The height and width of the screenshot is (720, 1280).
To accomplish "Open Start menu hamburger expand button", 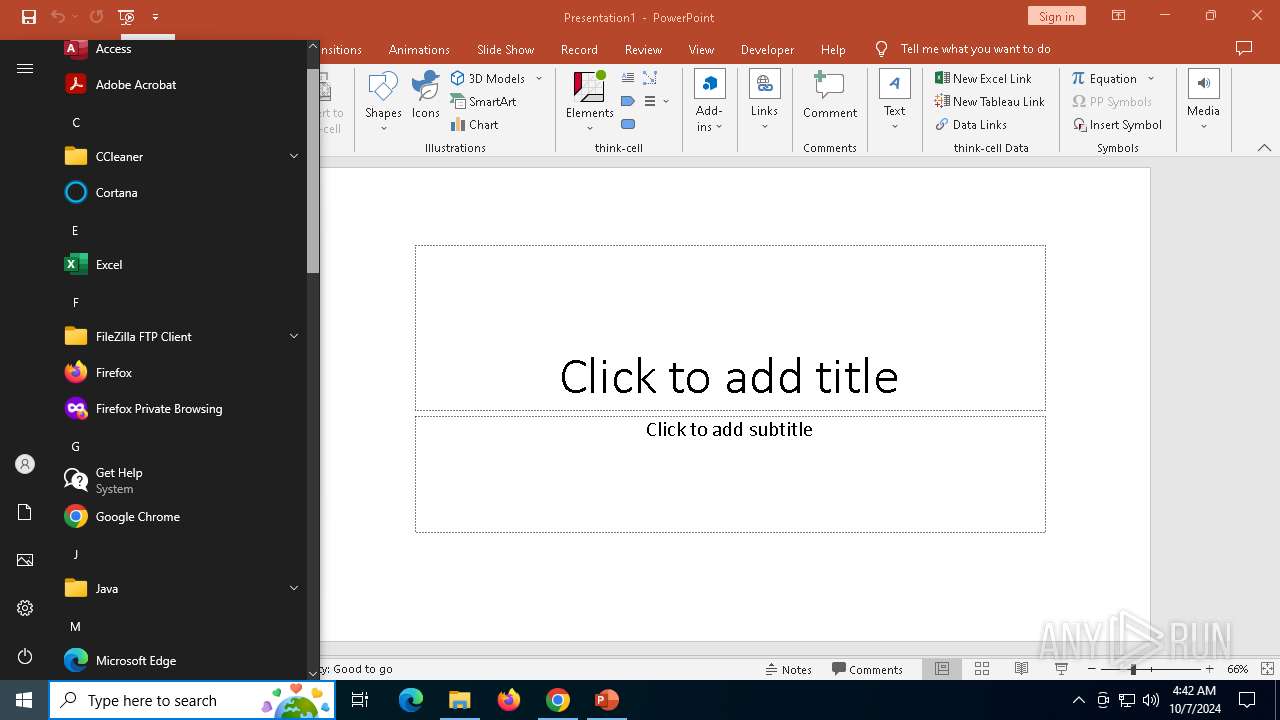I will point(25,68).
